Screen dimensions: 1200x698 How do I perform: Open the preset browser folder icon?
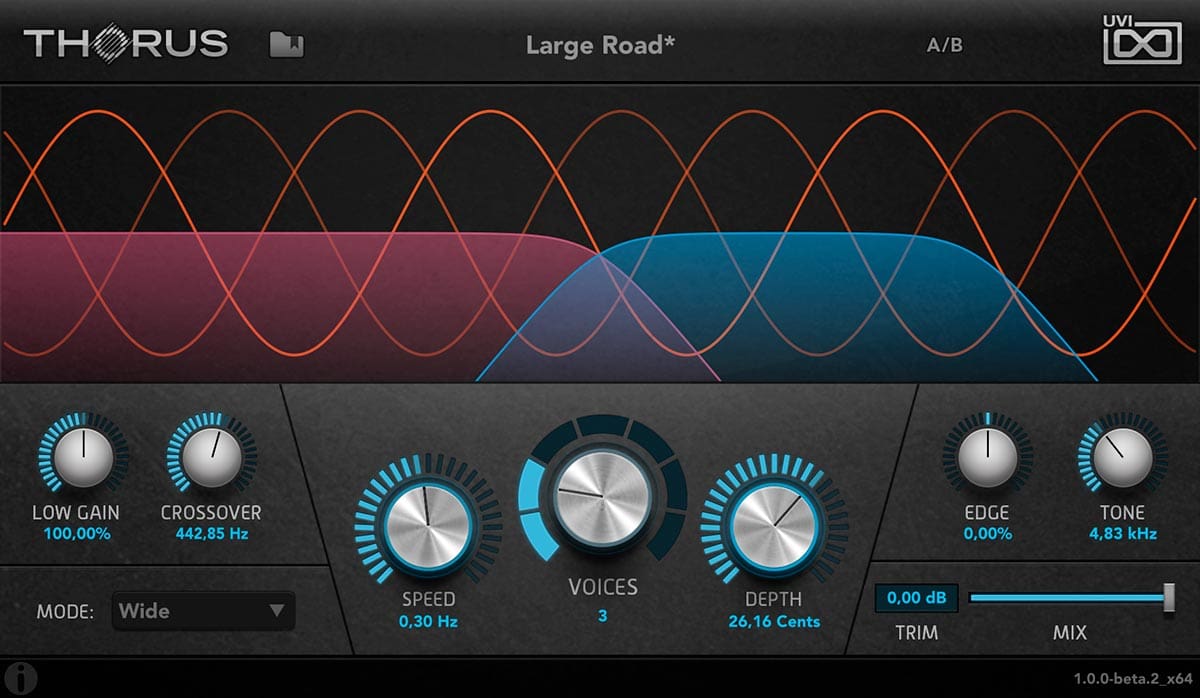tap(287, 44)
